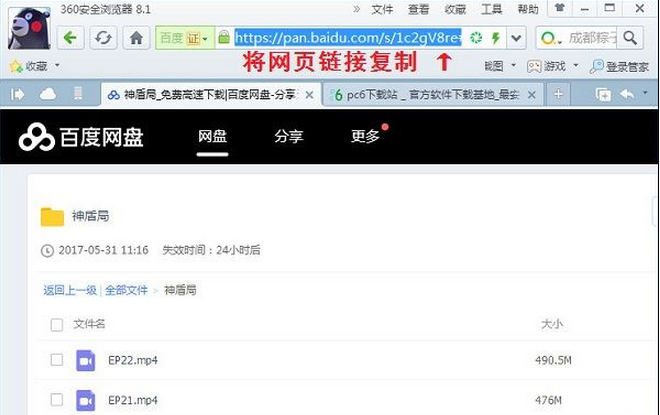The height and width of the screenshot is (415, 660).
Task: Click the 神盾局 folder icon
Action: pos(52,217)
